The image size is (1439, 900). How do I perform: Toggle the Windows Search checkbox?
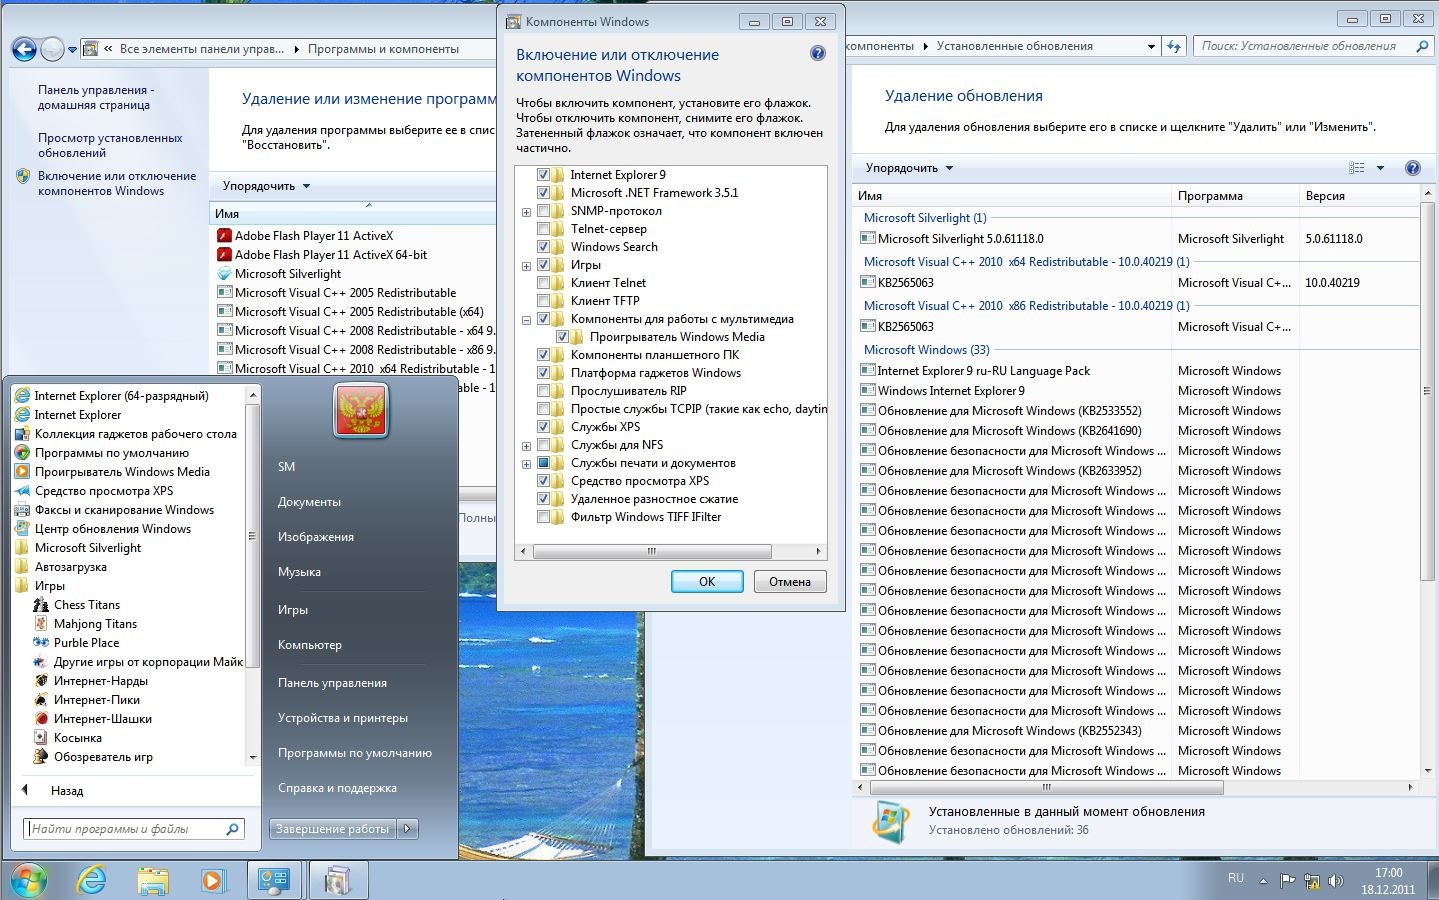[543, 247]
